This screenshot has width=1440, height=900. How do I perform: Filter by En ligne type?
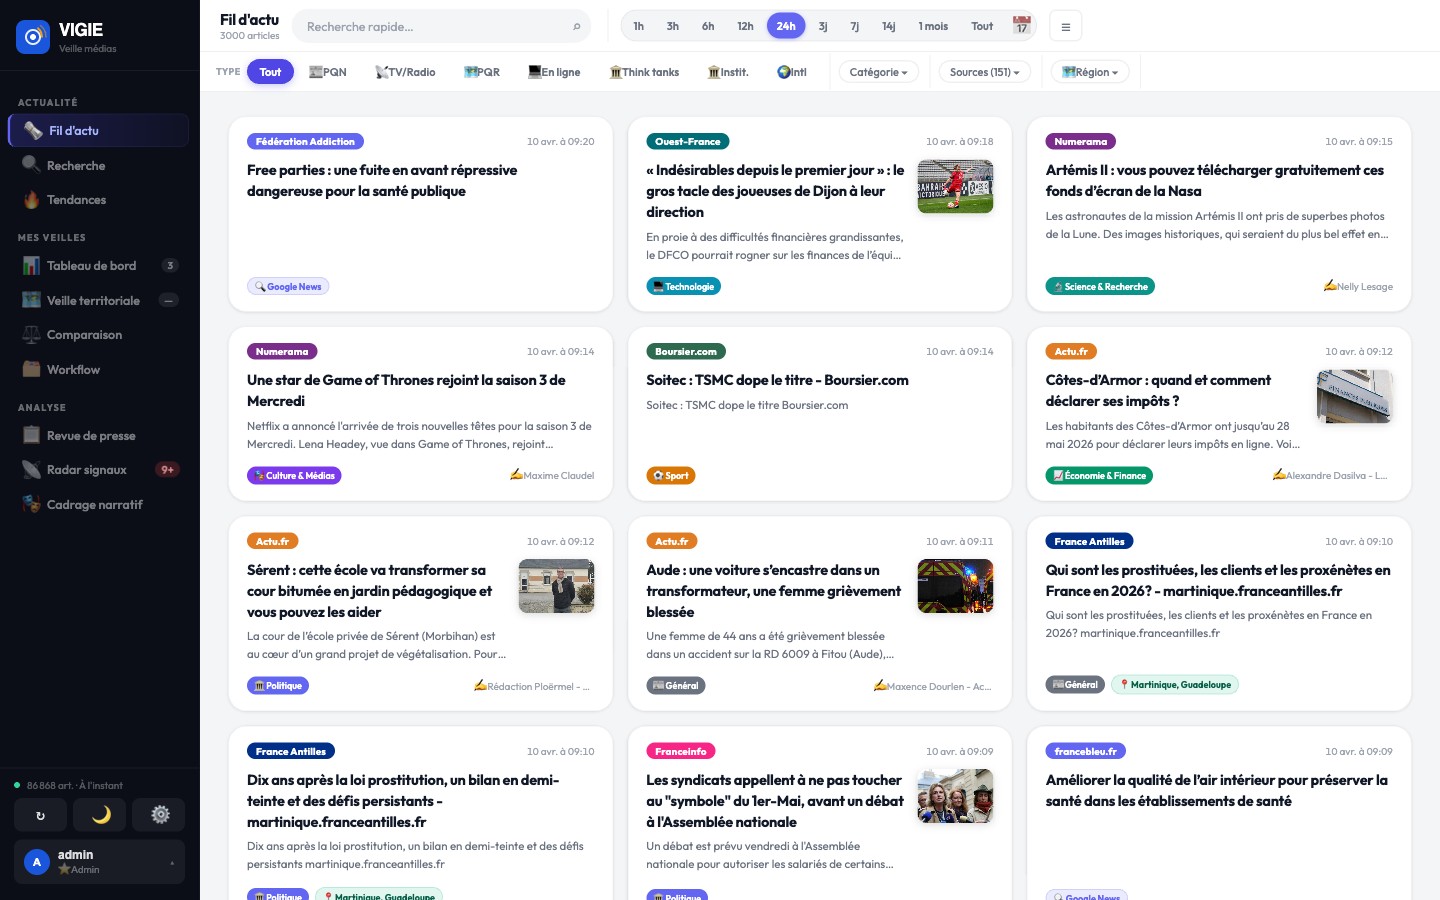tap(554, 72)
